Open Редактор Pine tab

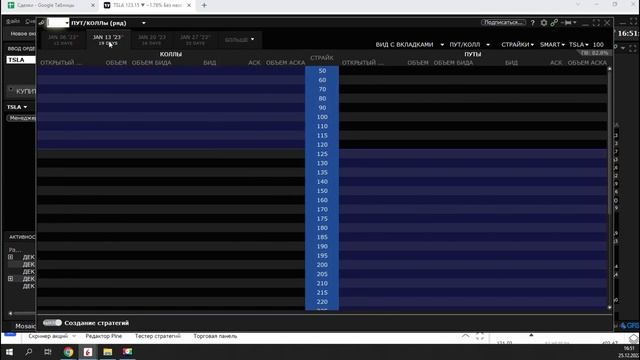[104, 336]
